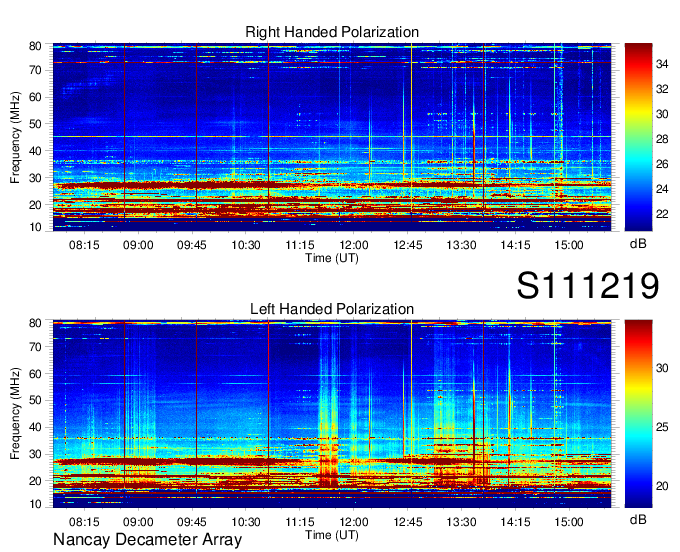Screen dimensions: 680x552
Task: Click the Right Handed Polarization title
Action: [x=332, y=32]
